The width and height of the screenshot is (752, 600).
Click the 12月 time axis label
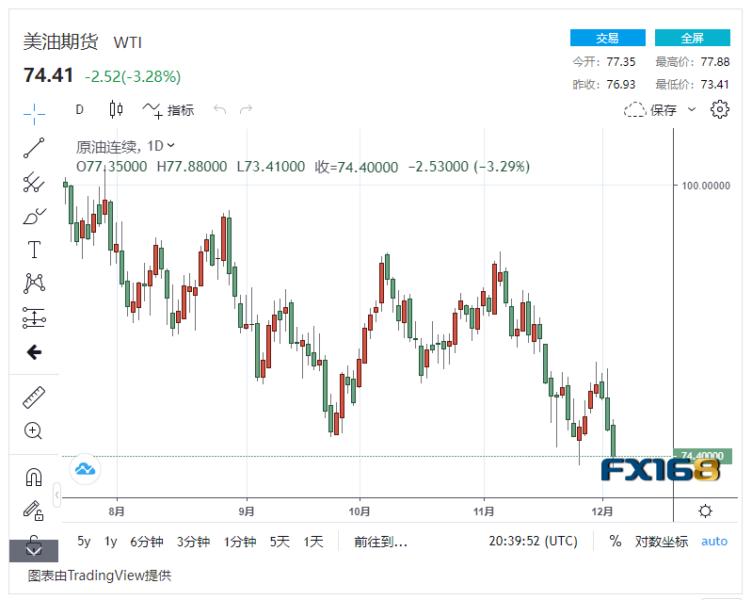click(602, 511)
